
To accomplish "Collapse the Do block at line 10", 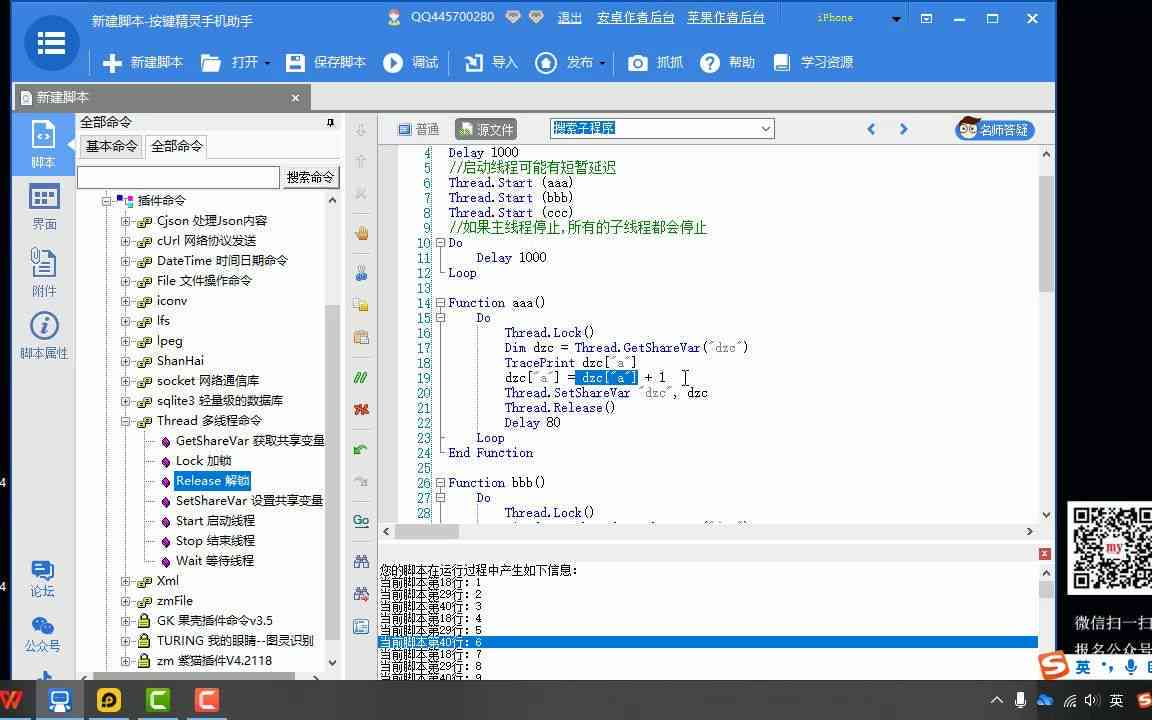I will [x=440, y=242].
